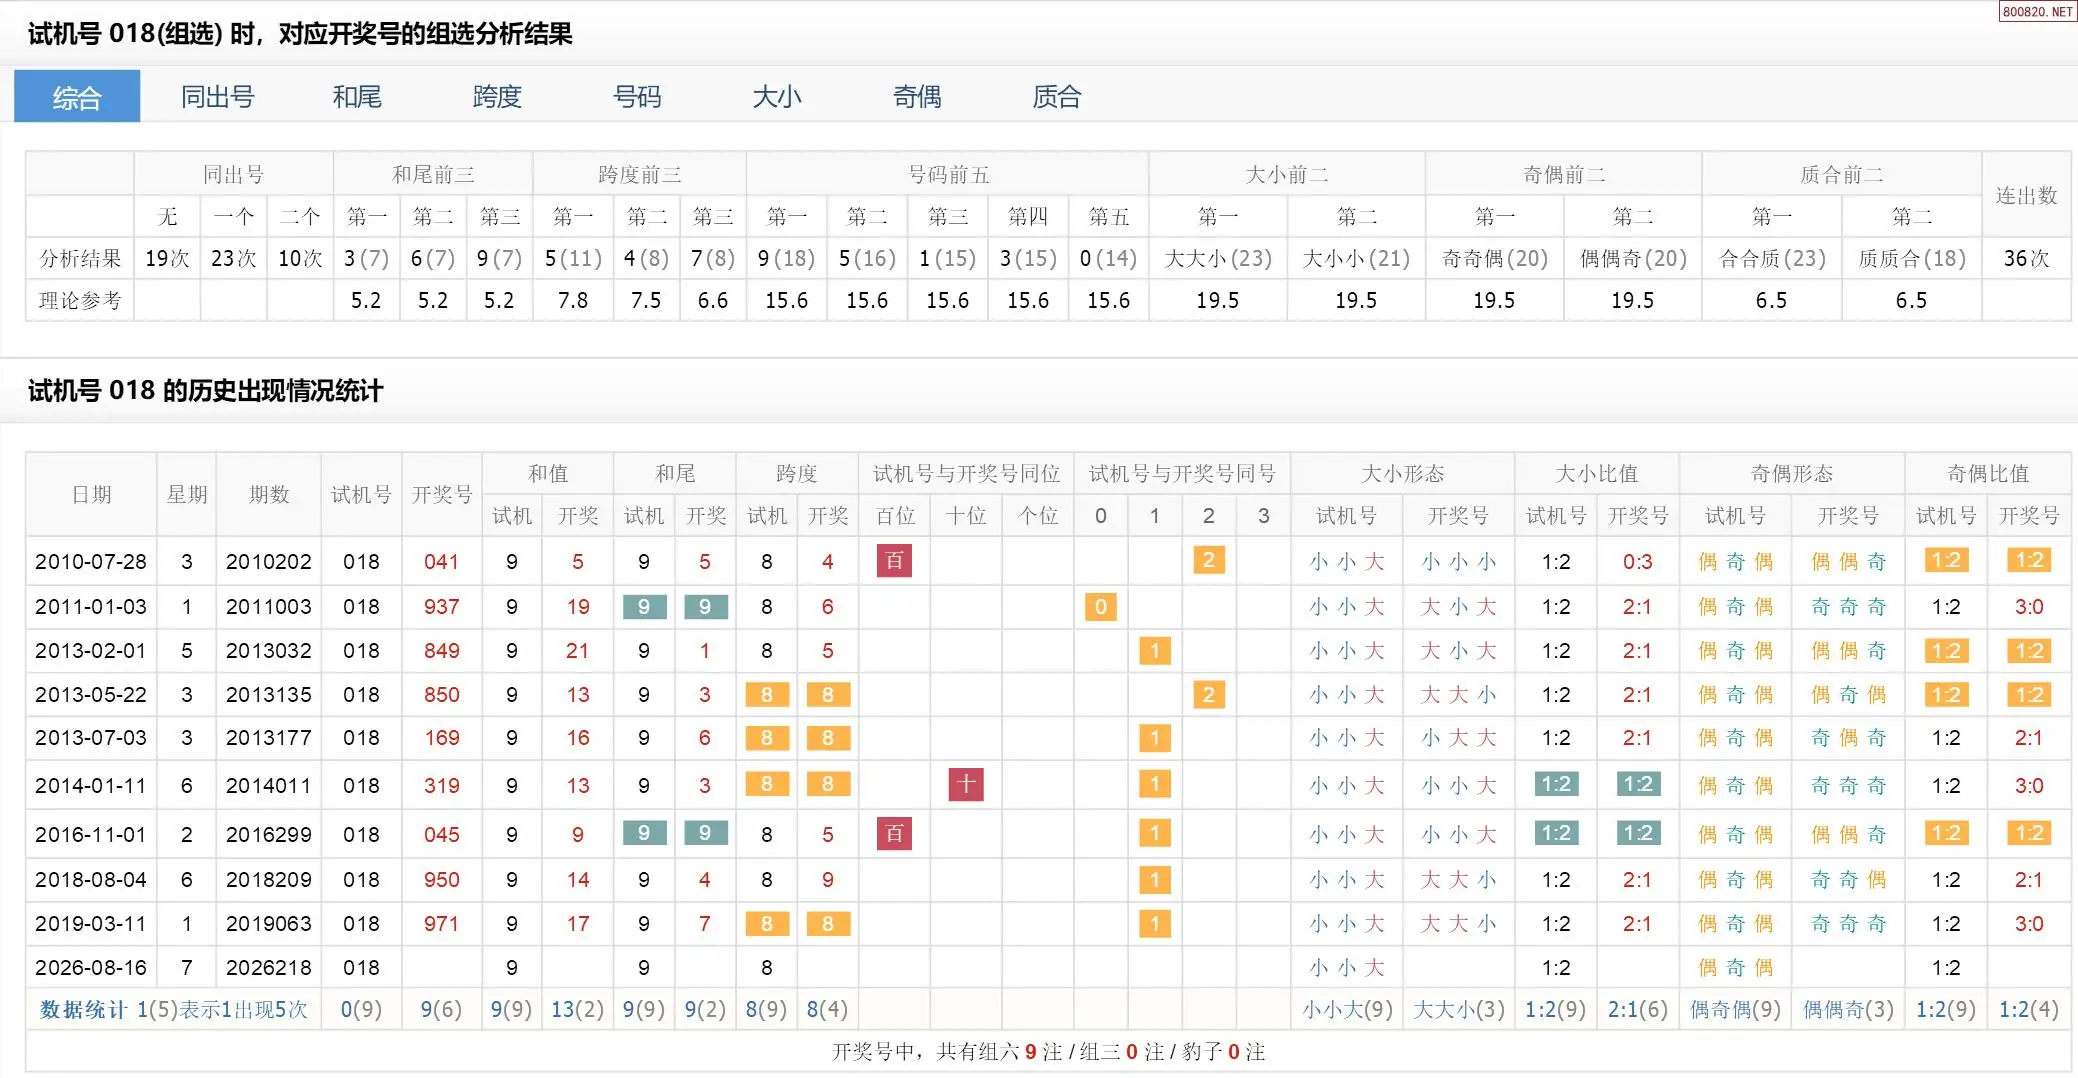Click the 19次 analysis result
2078x1078 pixels.
(x=167, y=259)
